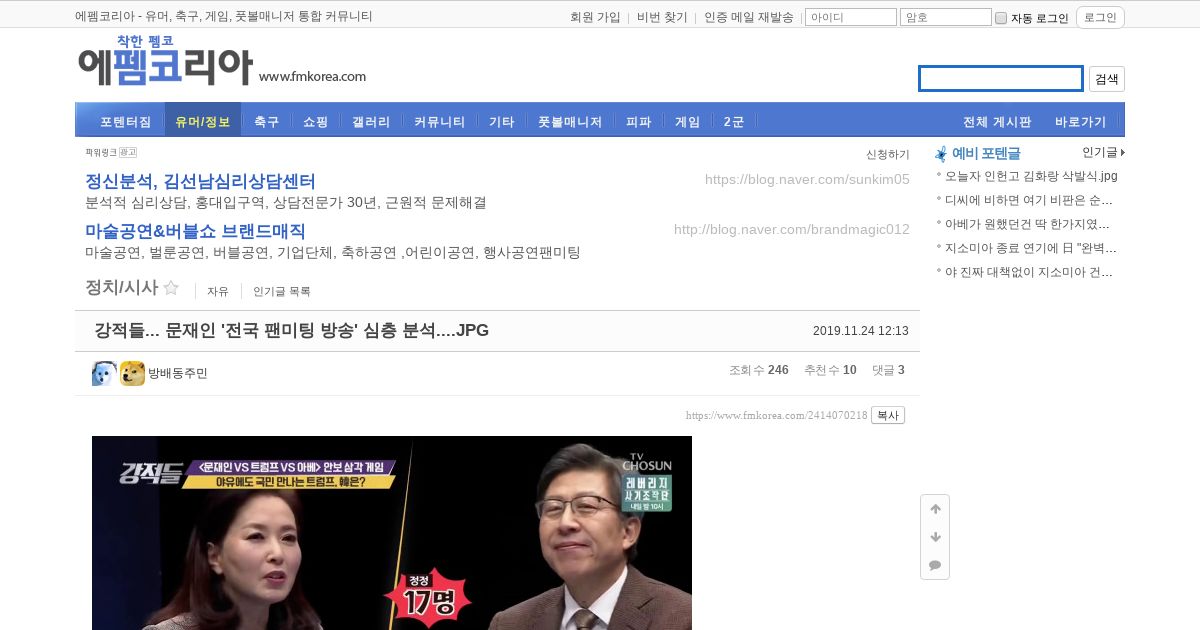Click the 로그인 button
The image size is (1200, 630).
coord(1100,17)
